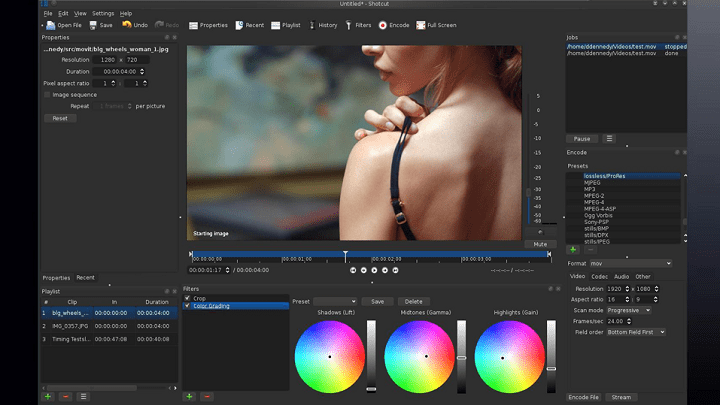Add a filter with green plus icon
720x405 pixels.
click(x=189, y=396)
